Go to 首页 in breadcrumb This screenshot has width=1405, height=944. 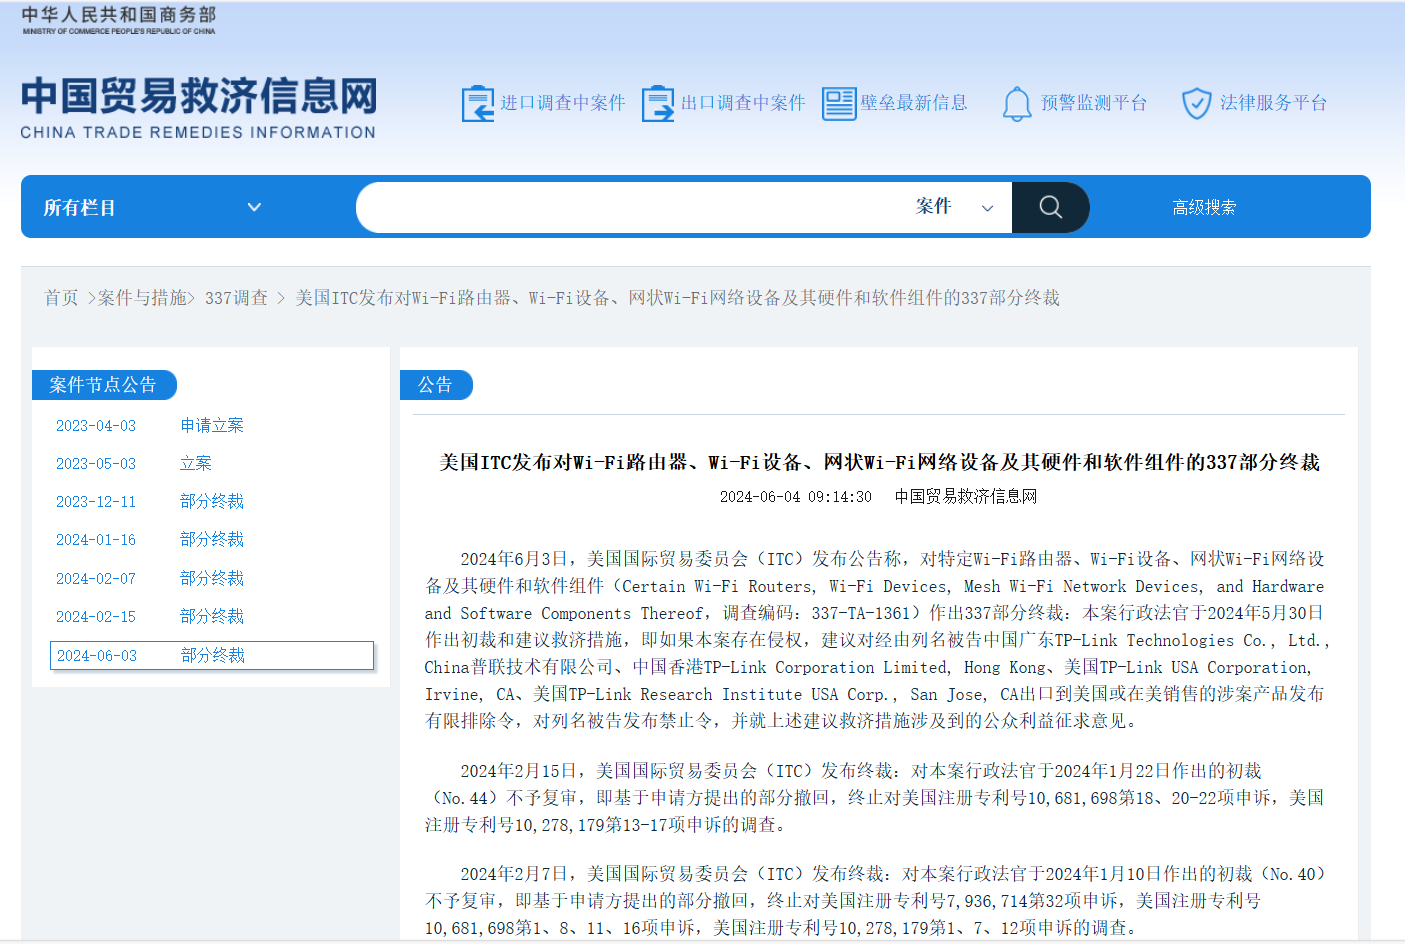pos(61,298)
